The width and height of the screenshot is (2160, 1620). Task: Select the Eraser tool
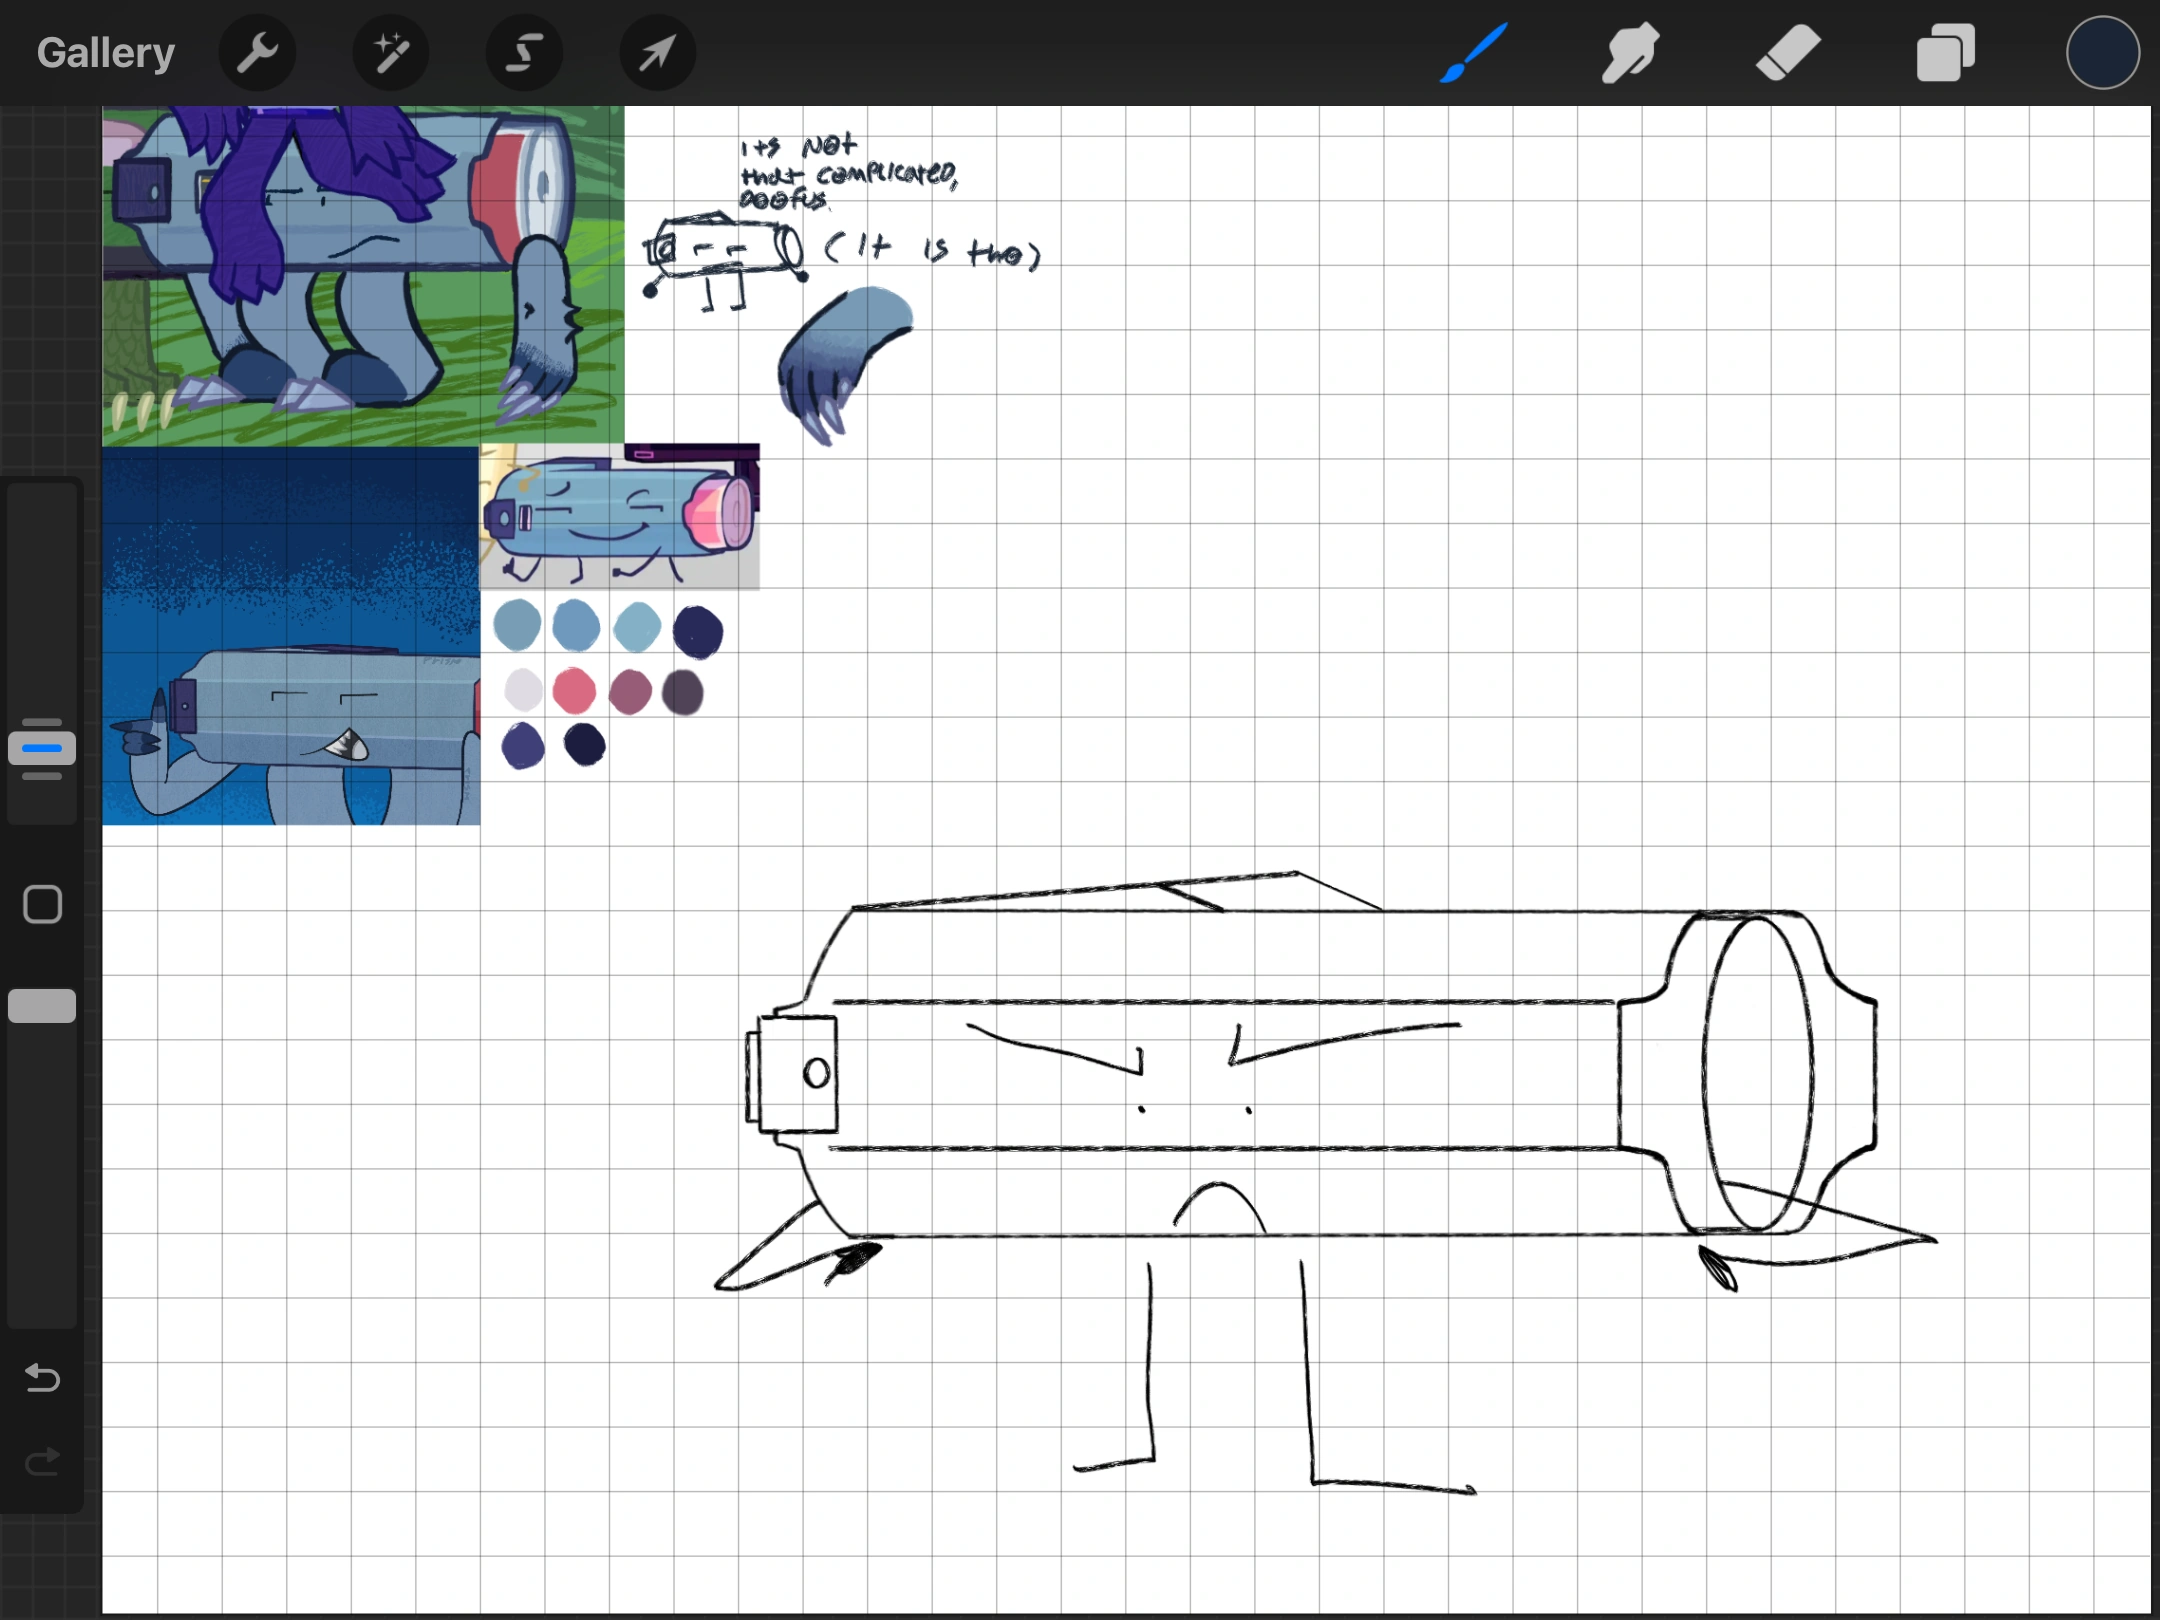[1788, 52]
